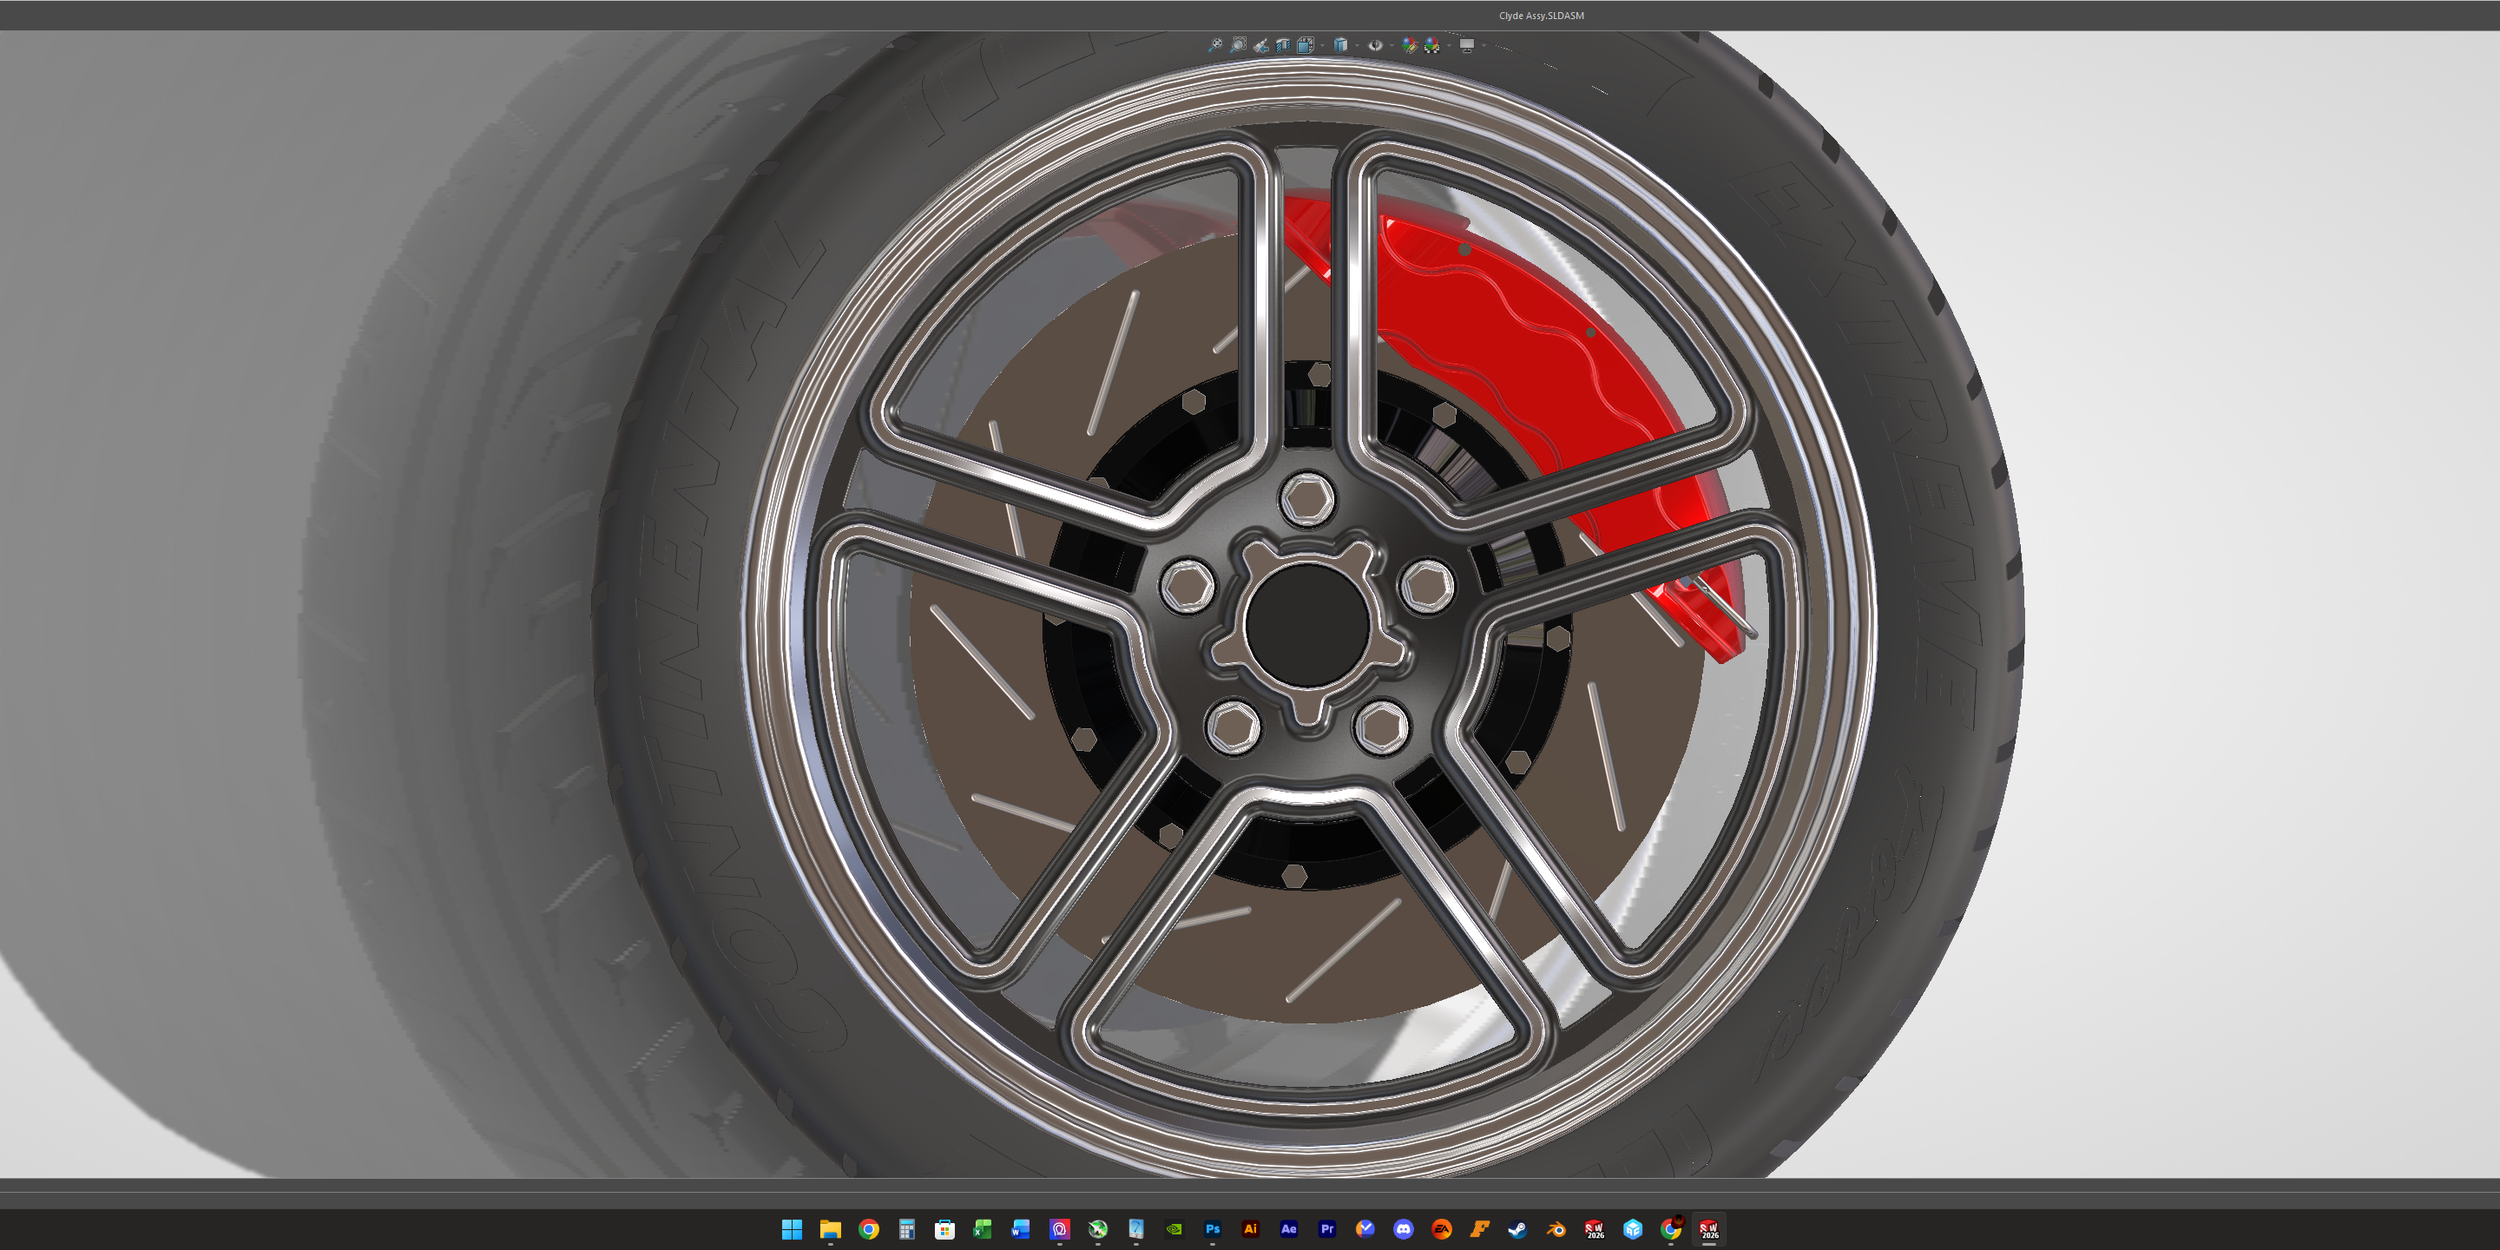Open Steam from the taskbar
This screenshot has width=2500, height=1250.
(1518, 1229)
